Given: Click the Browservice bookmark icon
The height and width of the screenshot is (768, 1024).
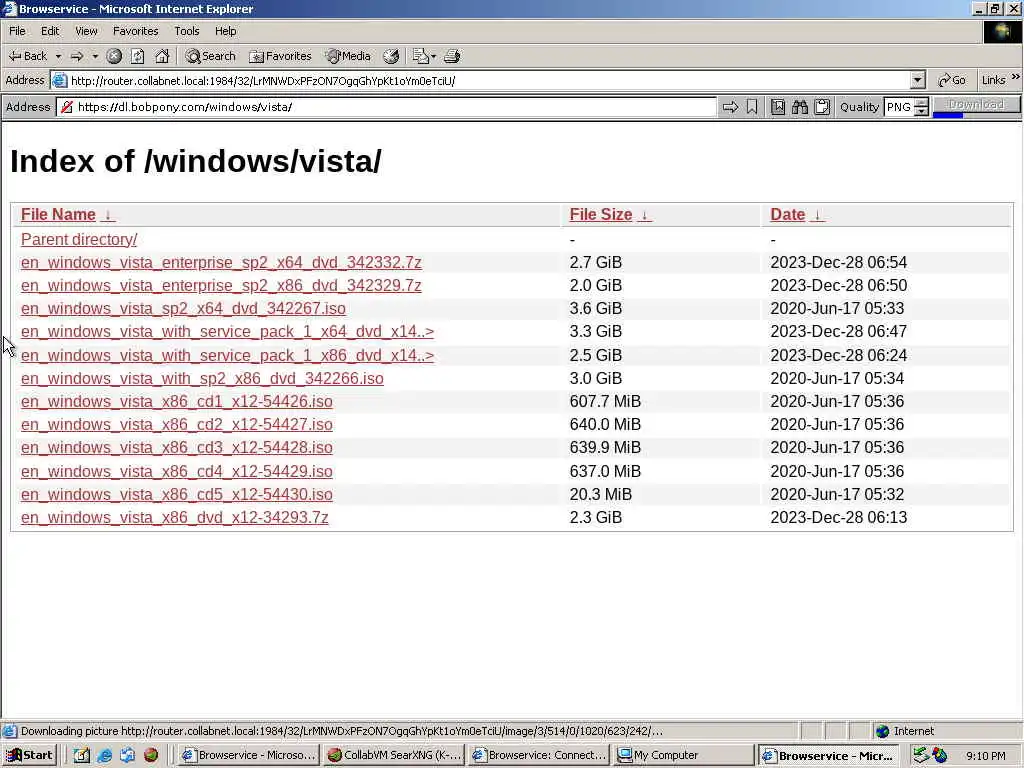Looking at the screenshot, I should point(752,106).
